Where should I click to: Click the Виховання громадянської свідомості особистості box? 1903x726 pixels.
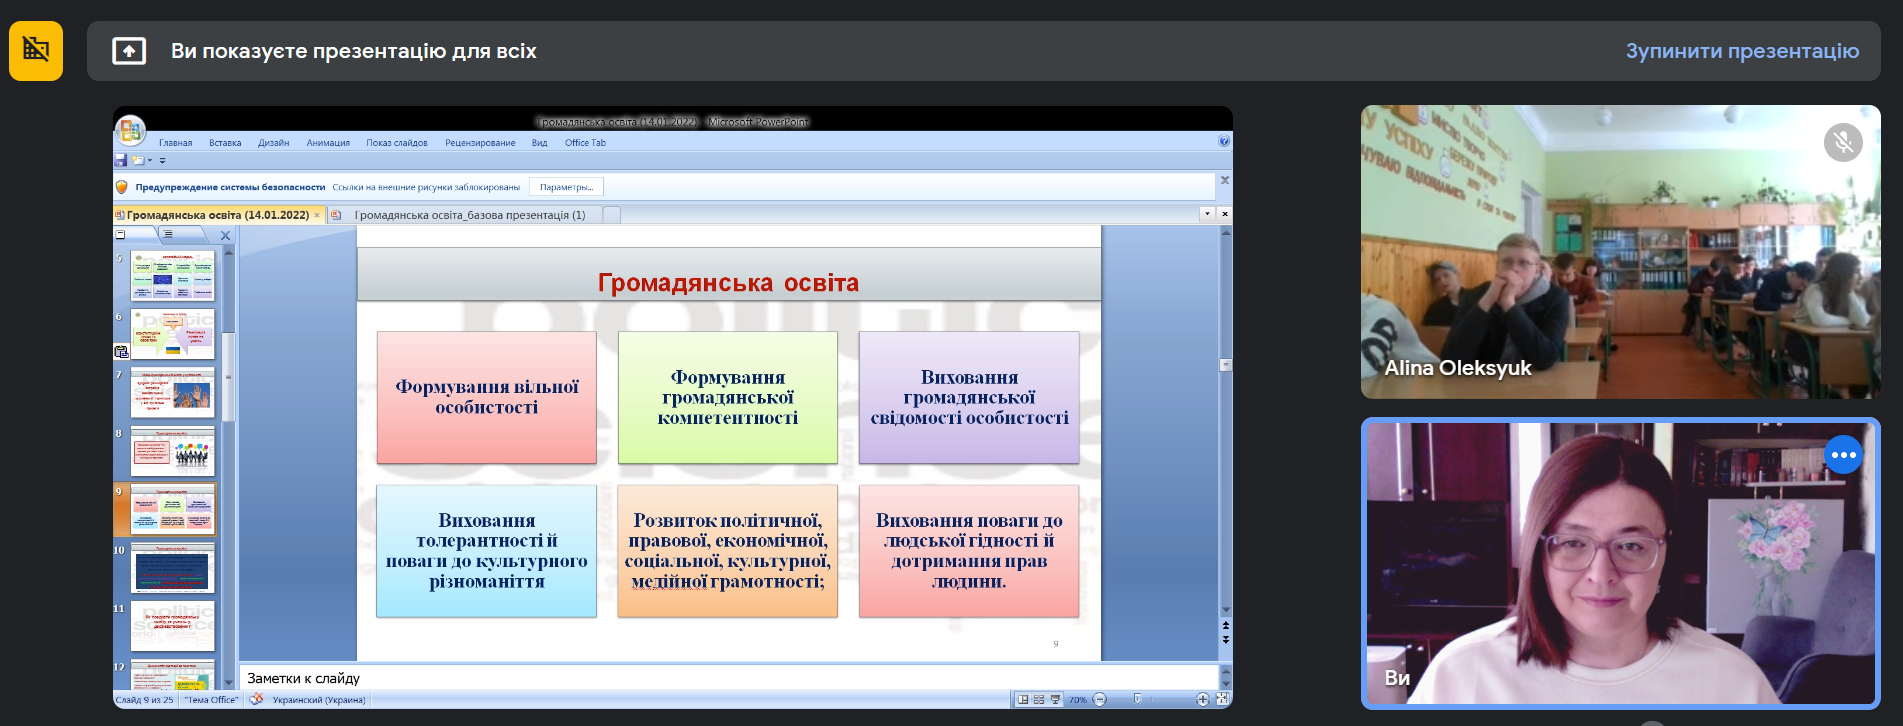969,397
